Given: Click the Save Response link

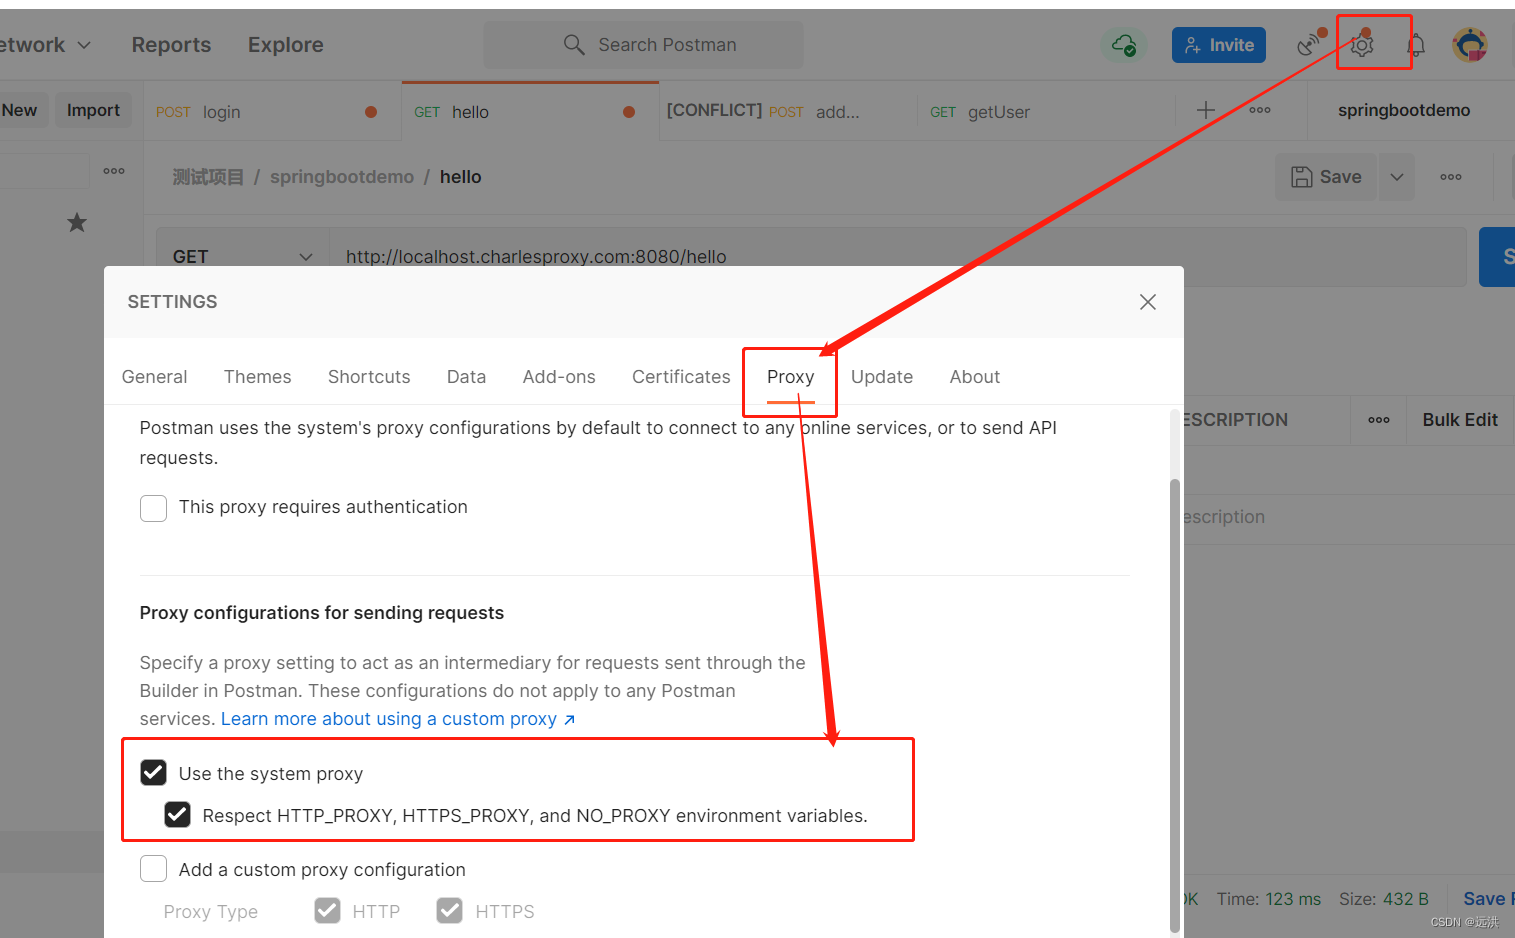Looking at the screenshot, I should (1488, 899).
